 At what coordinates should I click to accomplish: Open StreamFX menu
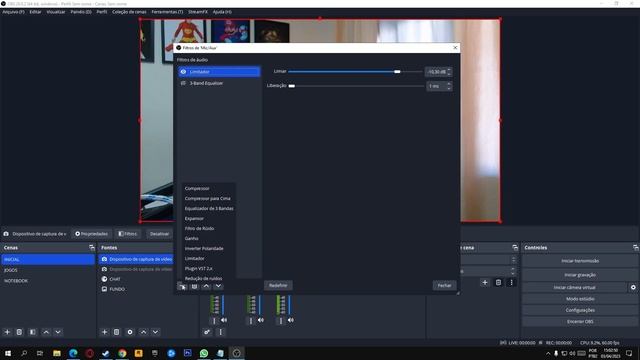[198, 12]
